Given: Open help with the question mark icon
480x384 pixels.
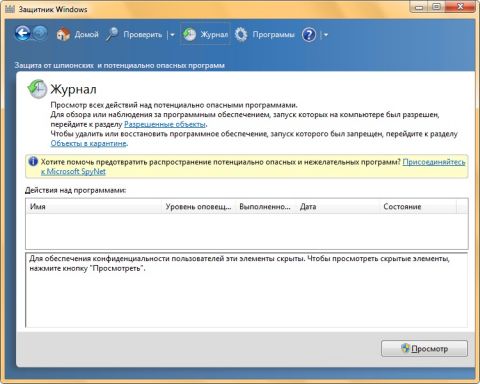Looking at the screenshot, I should [x=309, y=34].
